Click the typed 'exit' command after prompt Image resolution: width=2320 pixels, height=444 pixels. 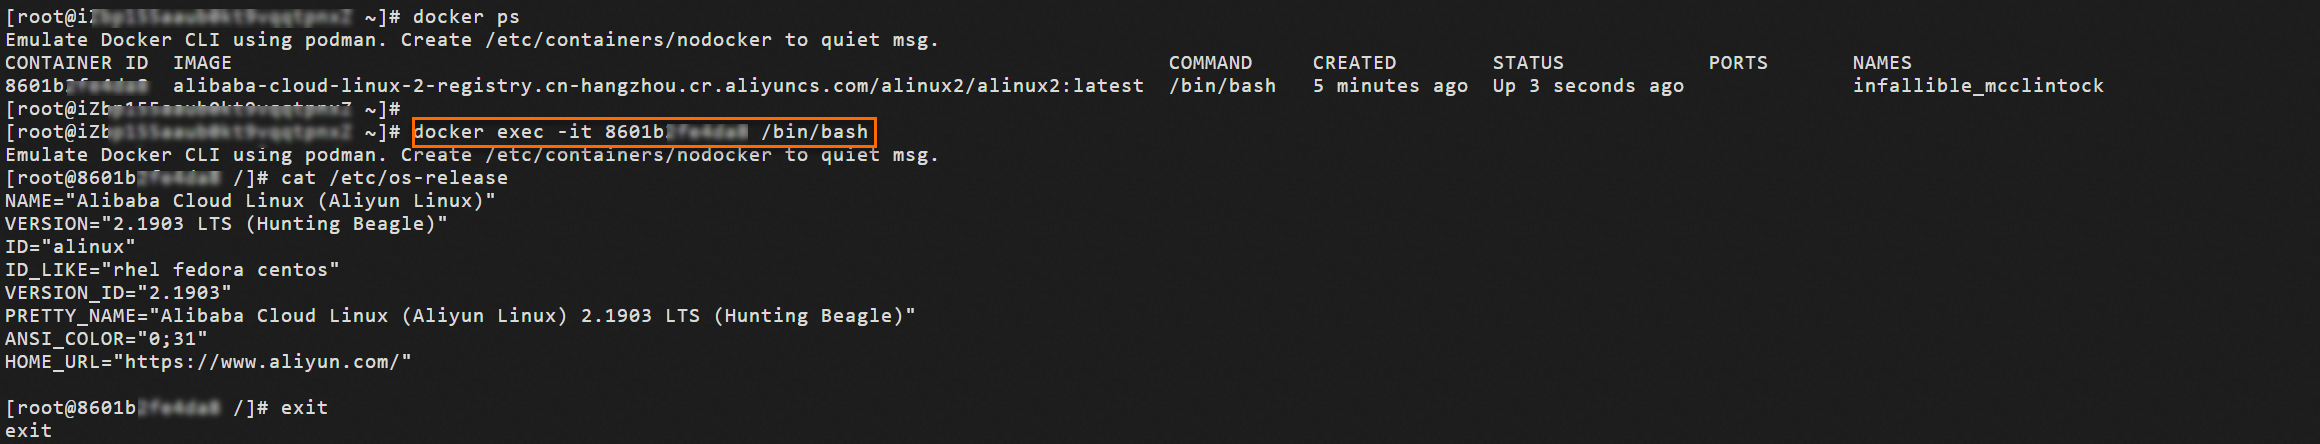[x=304, y=408]
